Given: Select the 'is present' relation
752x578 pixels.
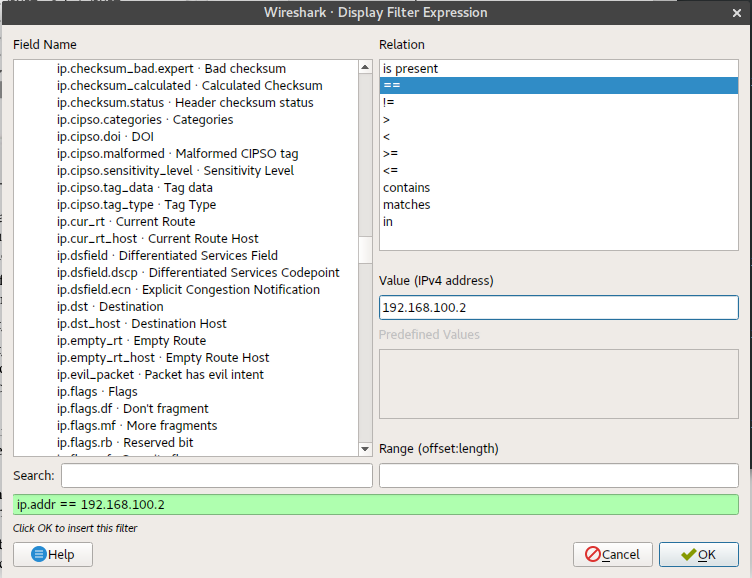Looking at the screenshot, I should [410, 69].
